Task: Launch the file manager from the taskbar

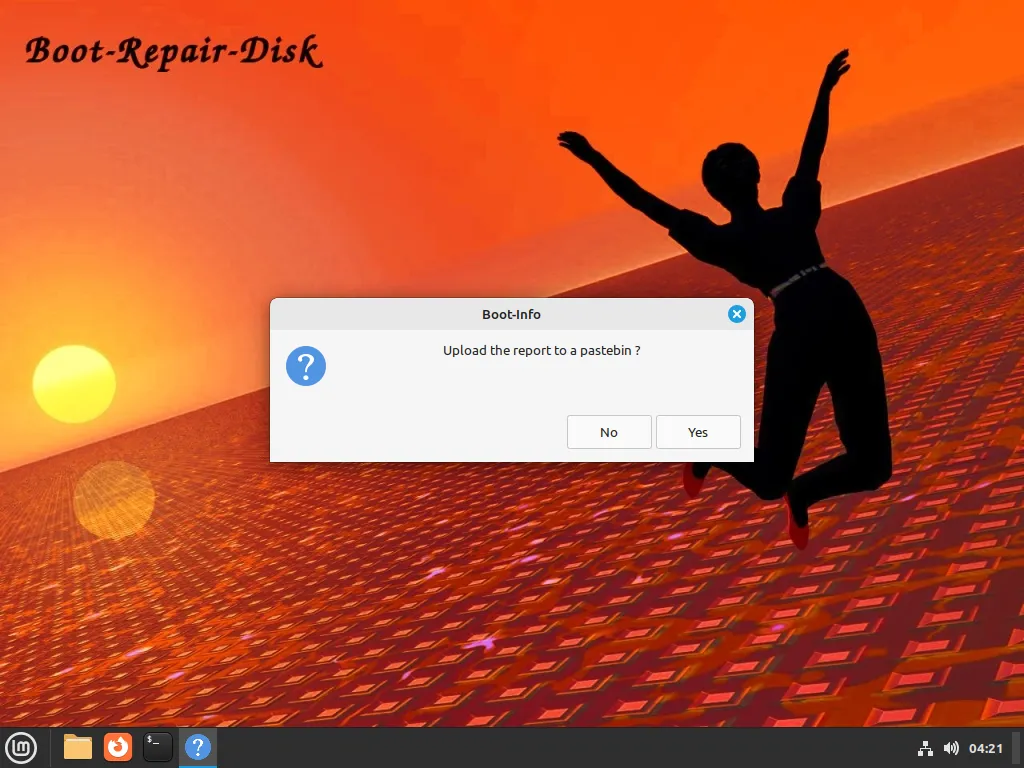Action: point(77,747)
